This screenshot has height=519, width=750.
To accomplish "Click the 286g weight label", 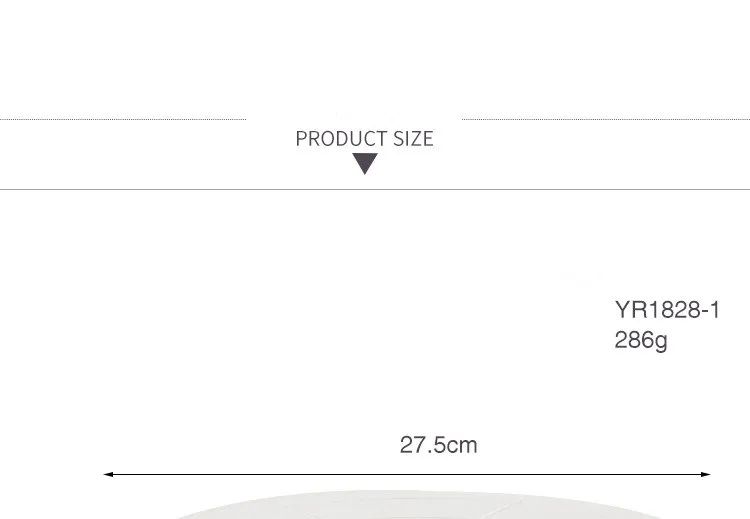I will (x=640, y=341).
